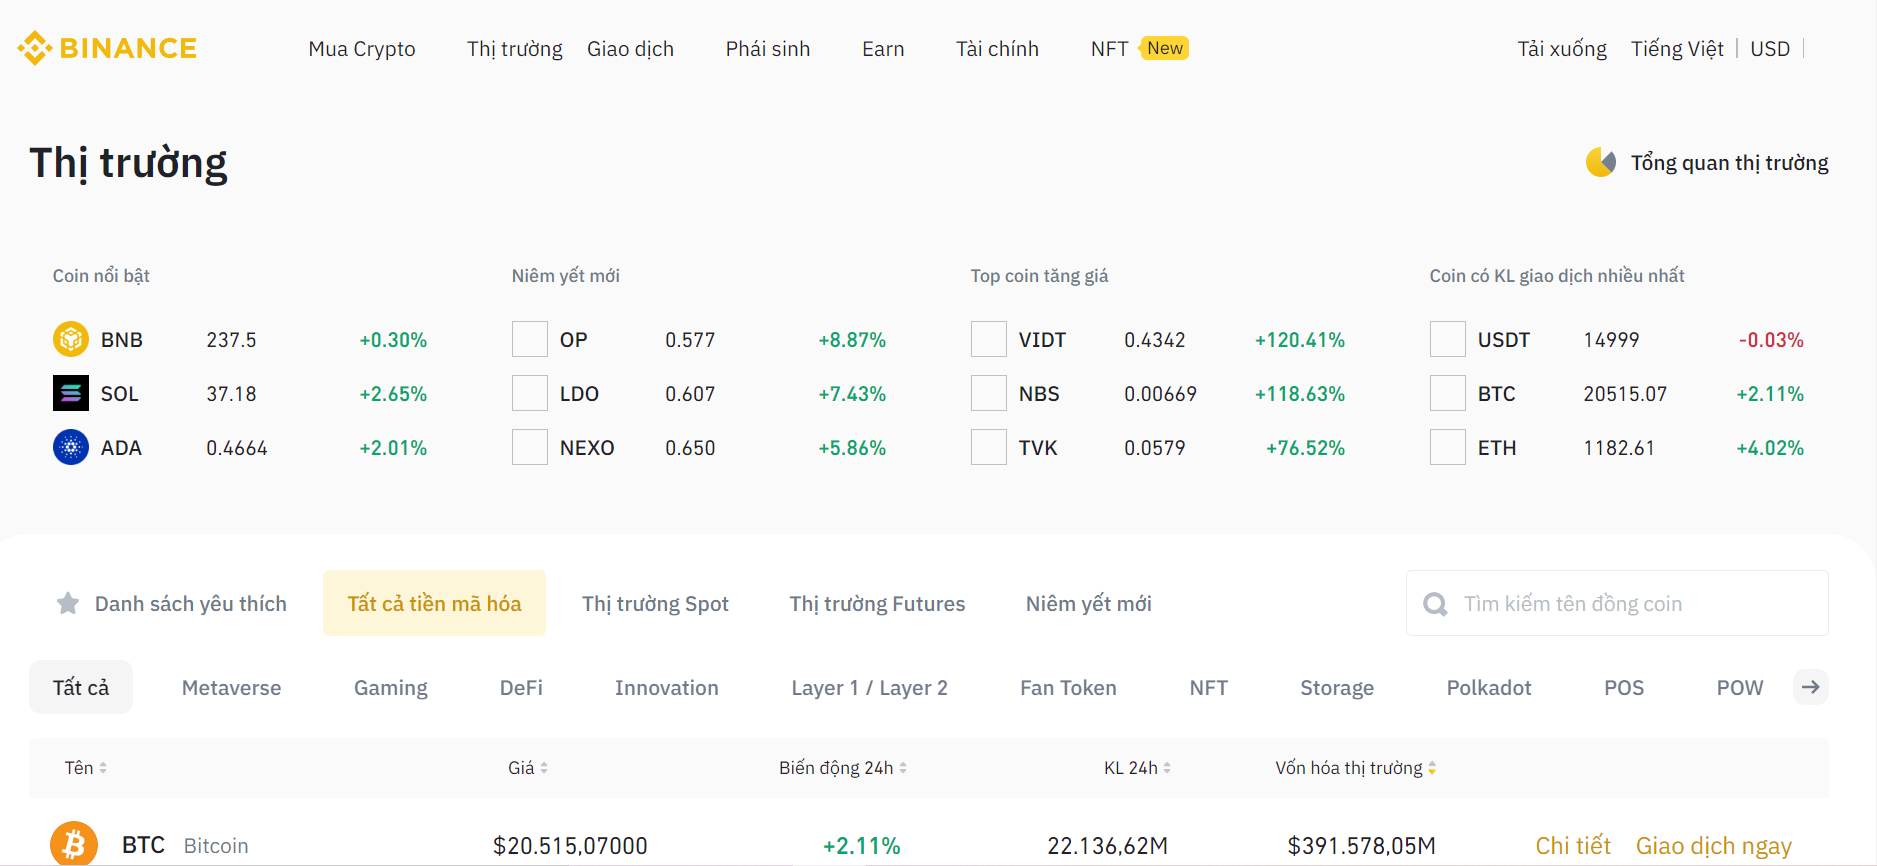The height and width of the screenshot is (866, 1877).
Task: Open the NFT nav item
Action: [1109, 49]
